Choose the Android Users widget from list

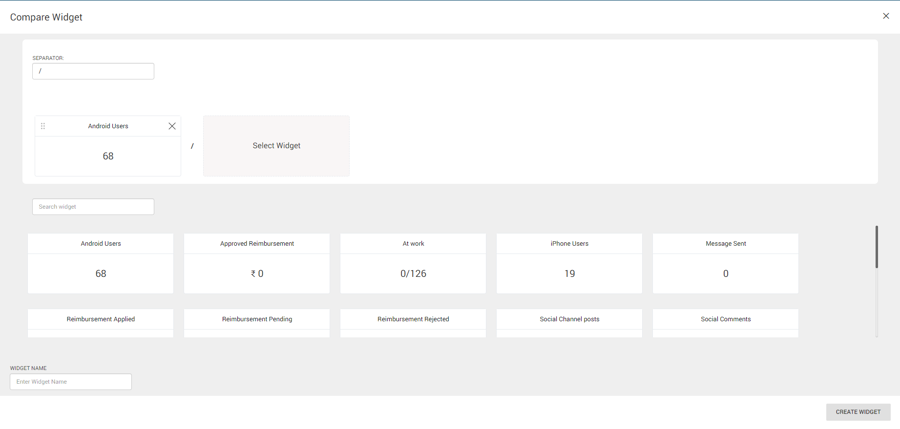(x=100, y=263)
